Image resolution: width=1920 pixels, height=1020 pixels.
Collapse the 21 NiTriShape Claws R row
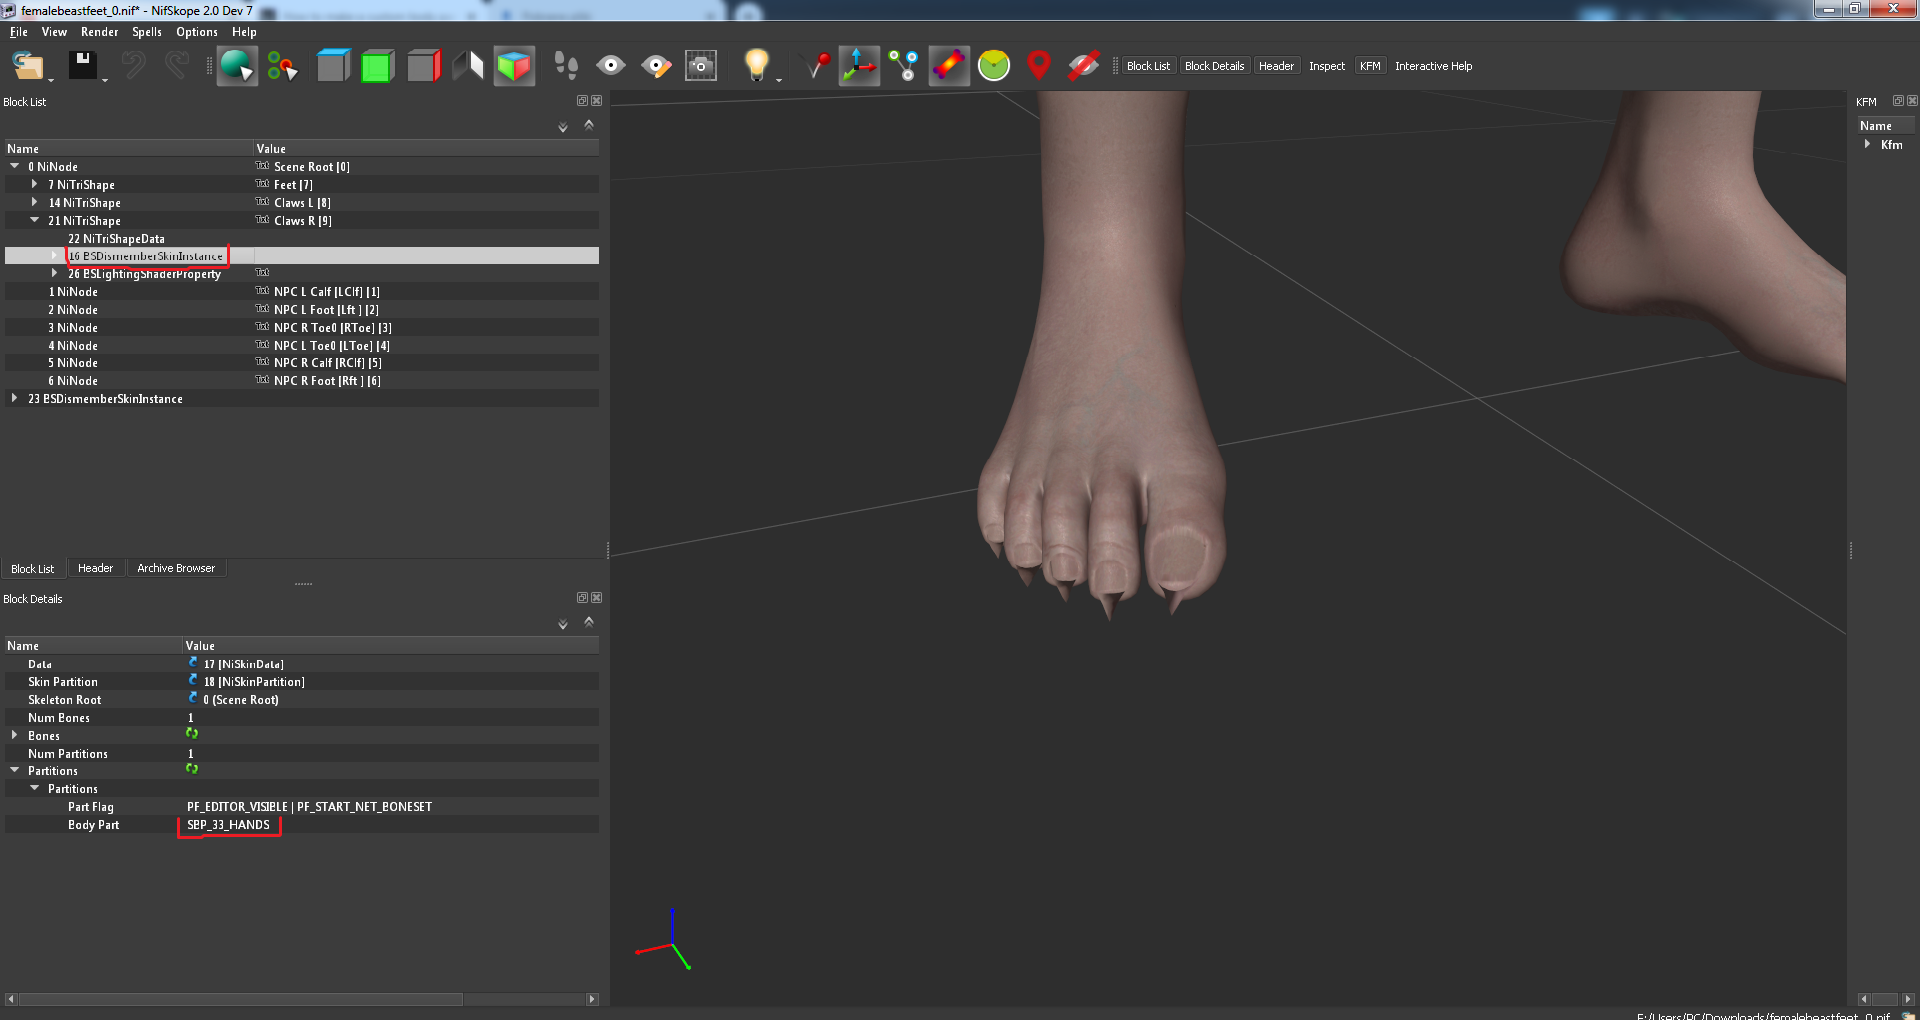(35, 220)
